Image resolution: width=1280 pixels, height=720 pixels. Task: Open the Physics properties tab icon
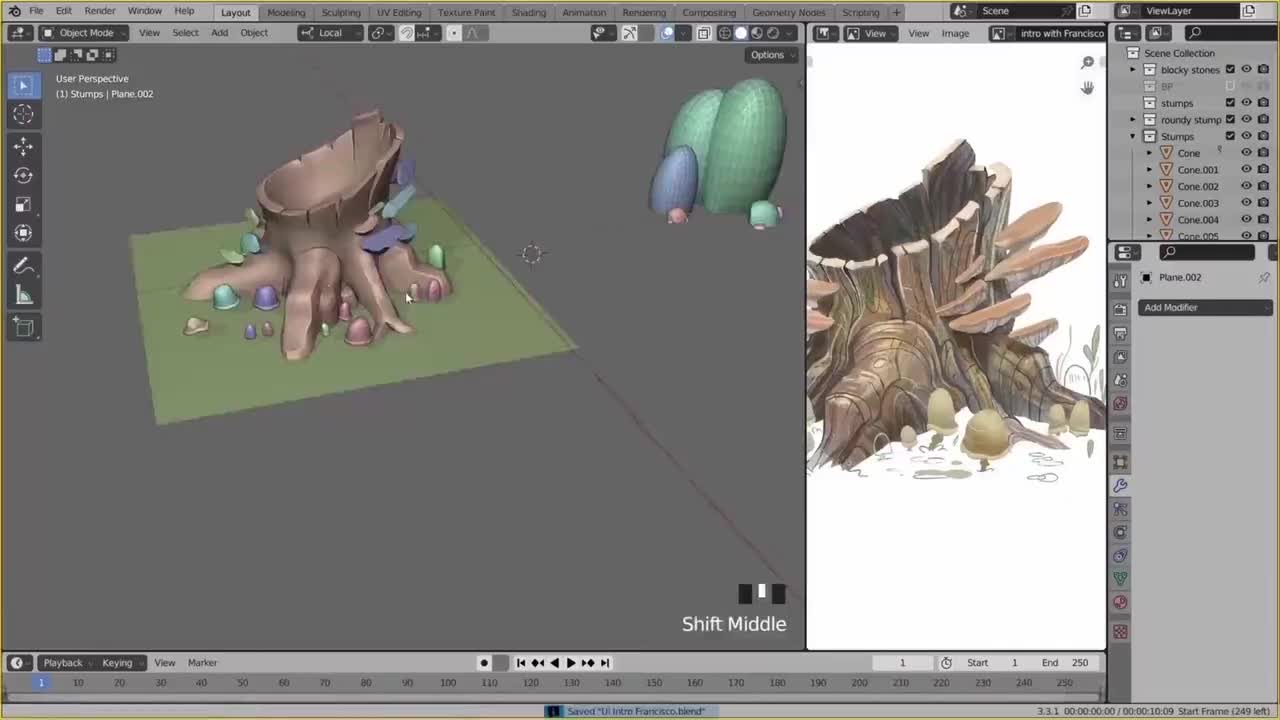(1120, 532)
